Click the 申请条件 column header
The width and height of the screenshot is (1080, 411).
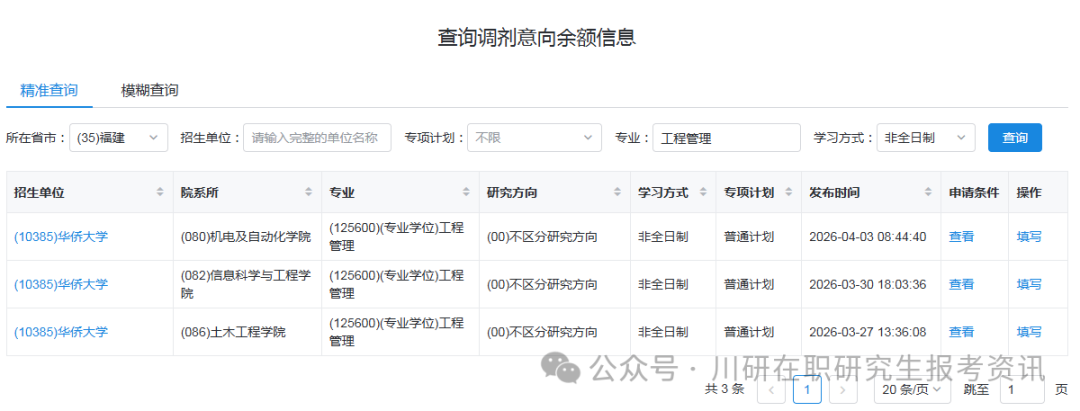click(x=974, y=192)
